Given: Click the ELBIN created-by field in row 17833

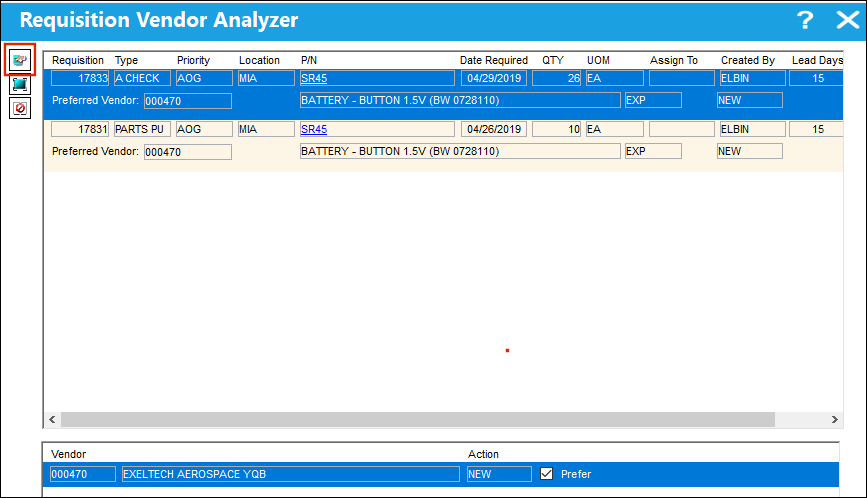Looking at the screenshot, I should (753, 78).
